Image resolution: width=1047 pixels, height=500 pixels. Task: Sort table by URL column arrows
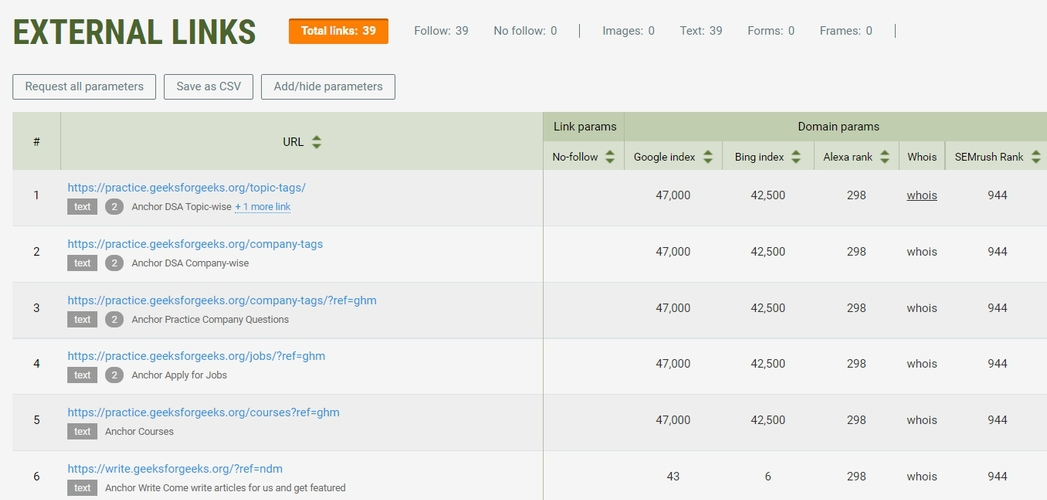[316, 142]
